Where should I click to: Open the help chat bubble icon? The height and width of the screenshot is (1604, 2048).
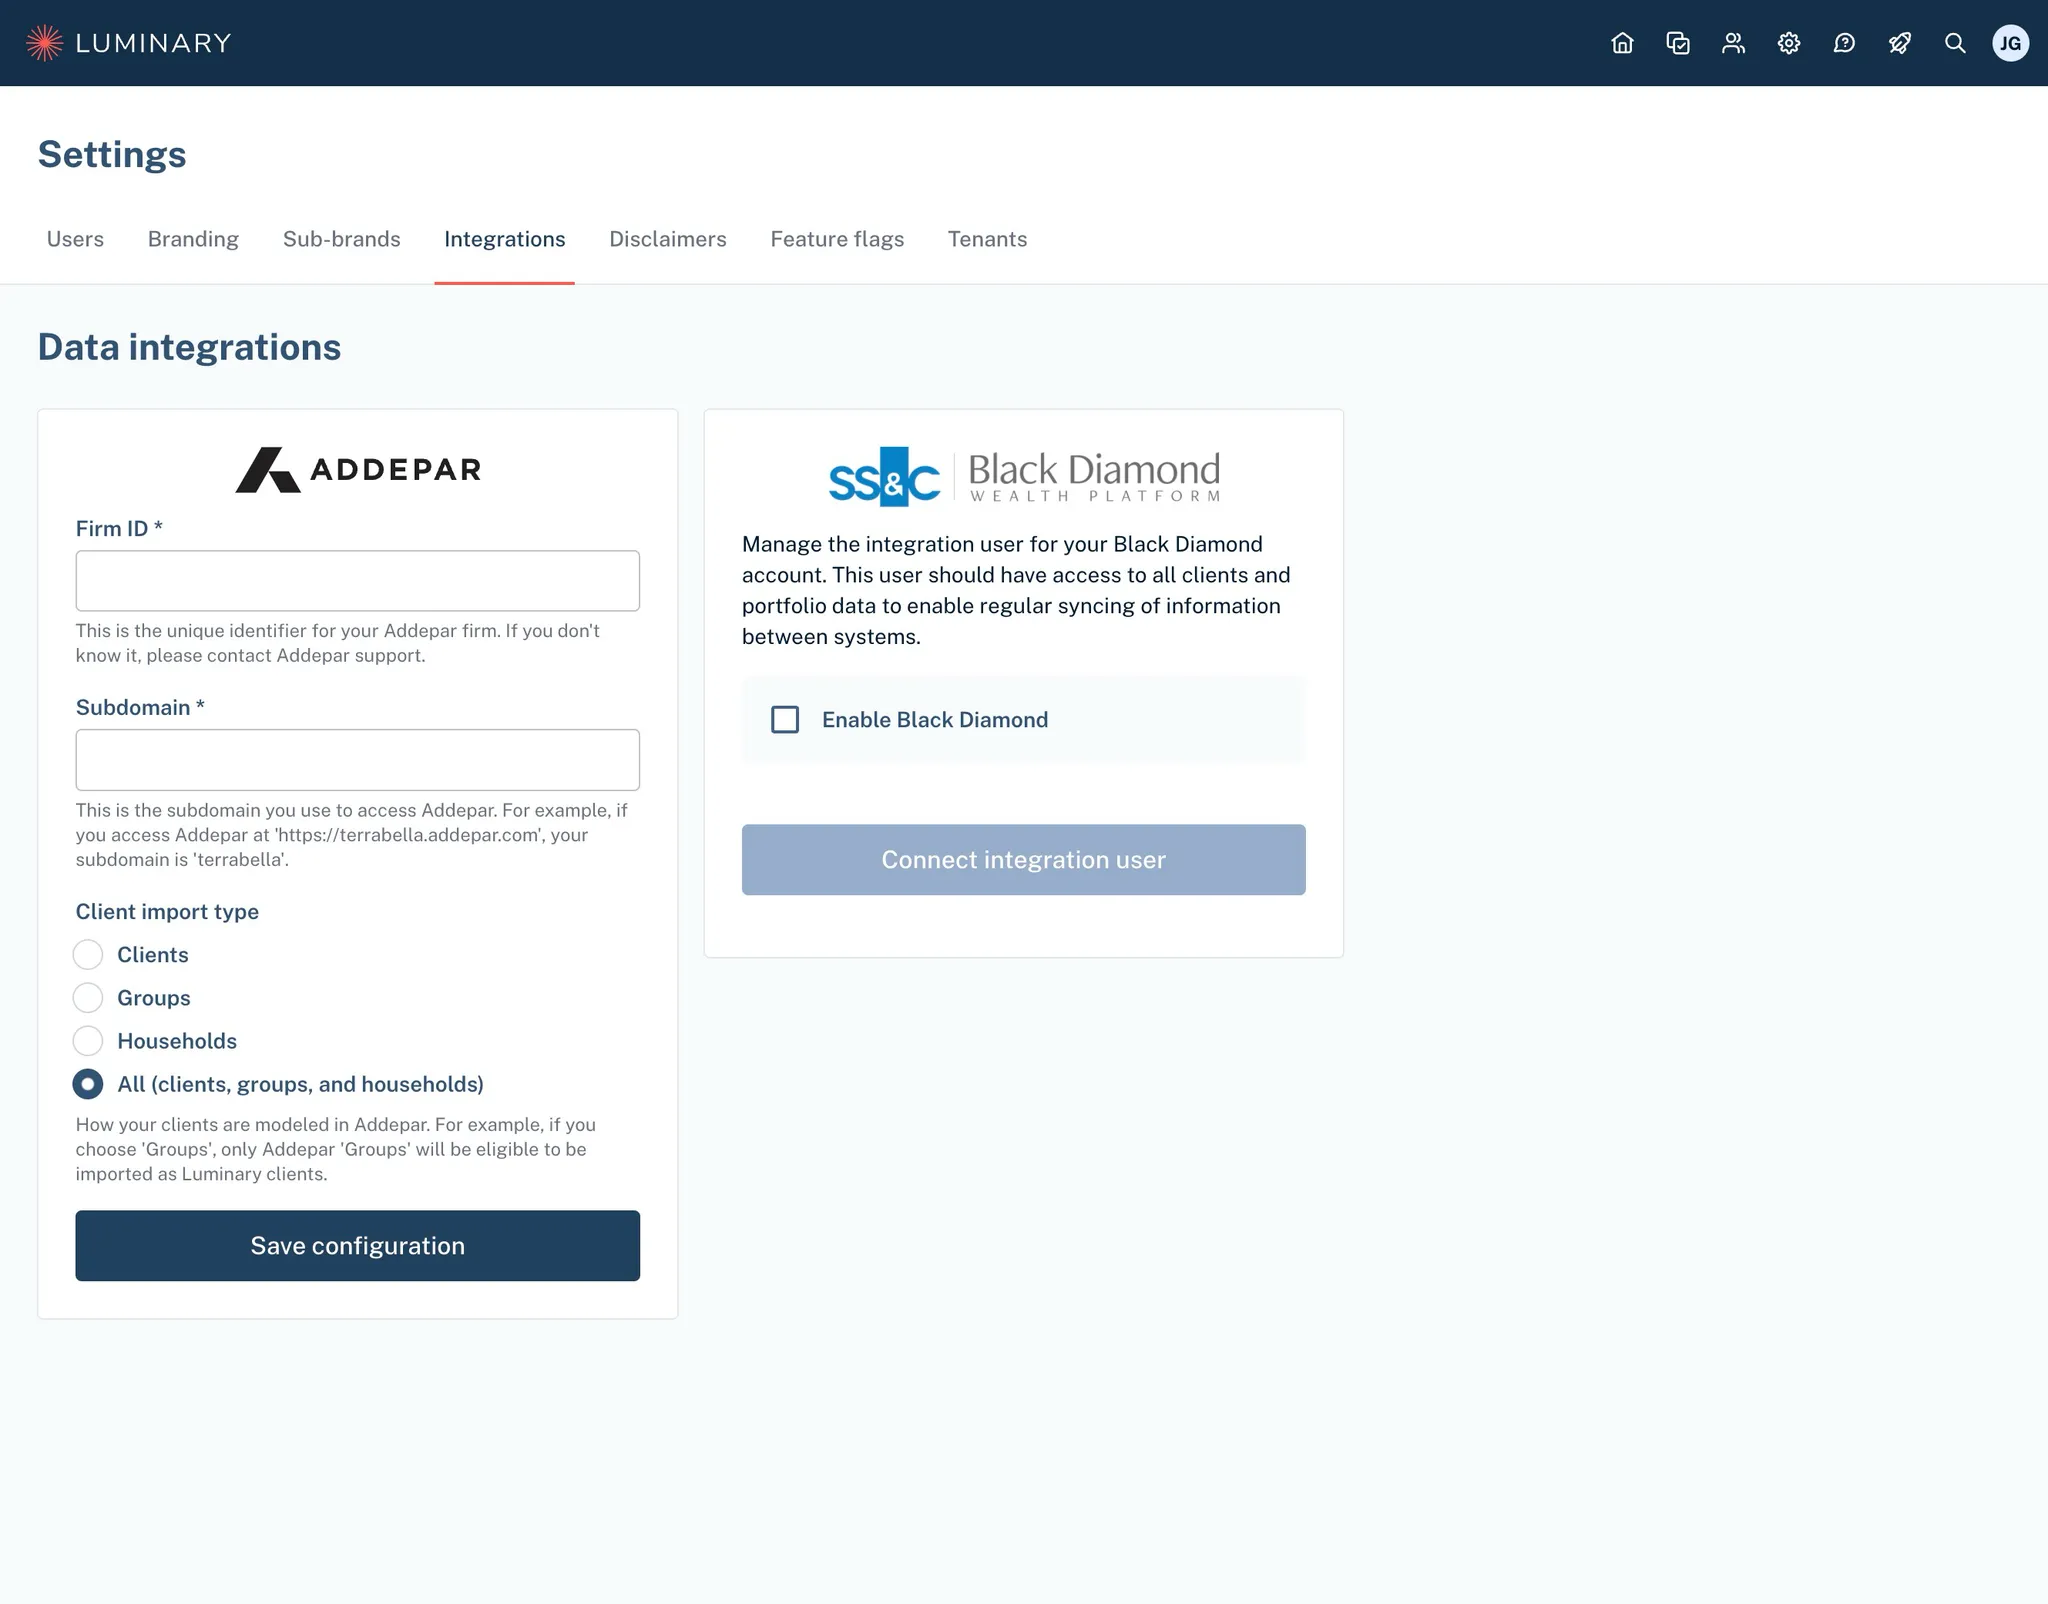1844,43
